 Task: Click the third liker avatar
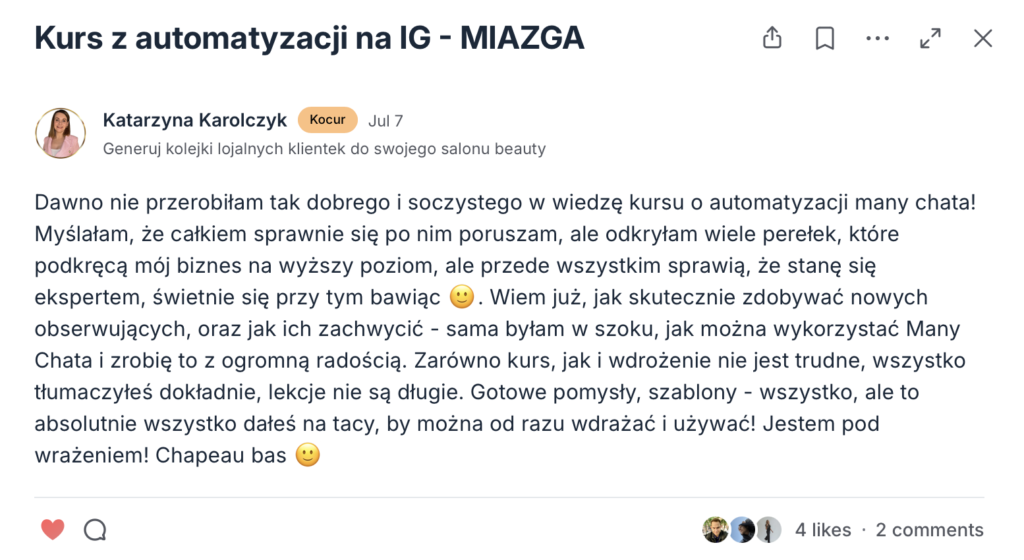coord(768,530)
